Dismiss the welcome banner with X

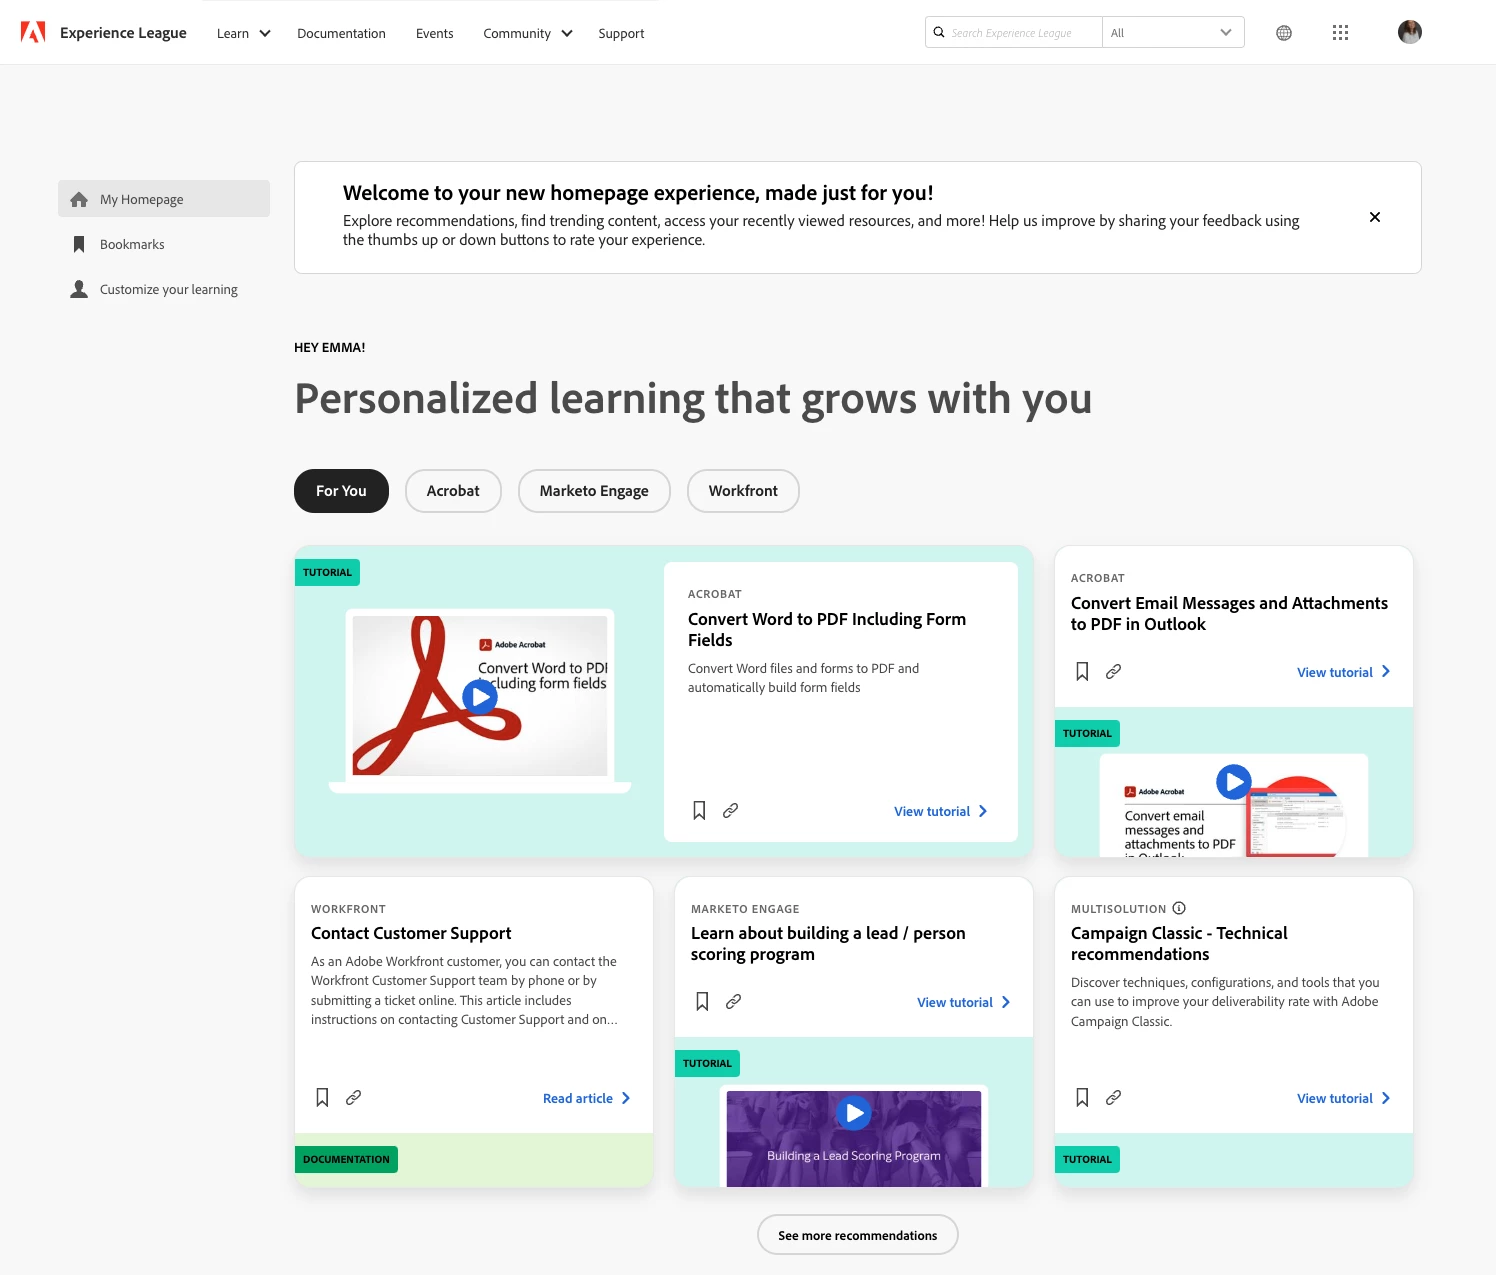tap(1375, 217)
